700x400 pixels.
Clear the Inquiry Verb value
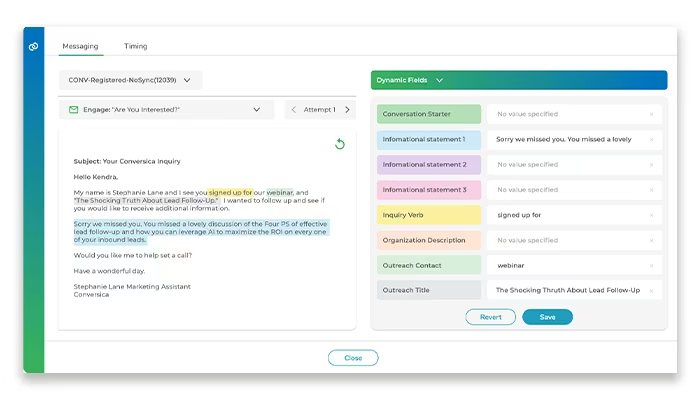(x=651, y=215)
